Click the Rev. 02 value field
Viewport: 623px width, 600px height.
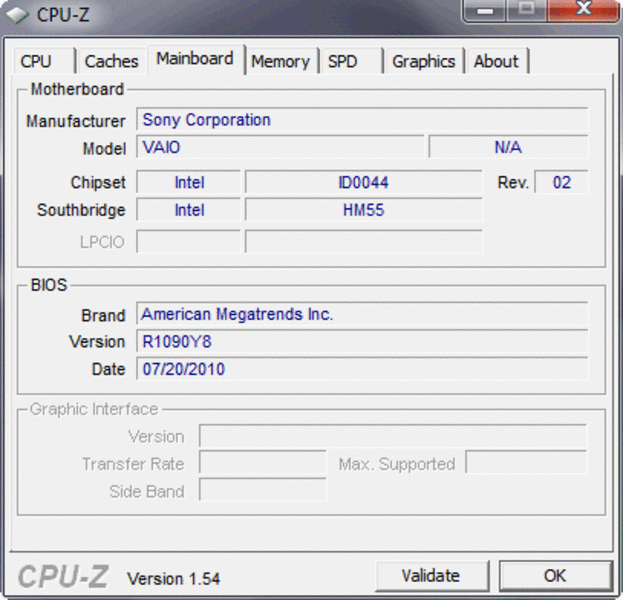coord(561,182)
